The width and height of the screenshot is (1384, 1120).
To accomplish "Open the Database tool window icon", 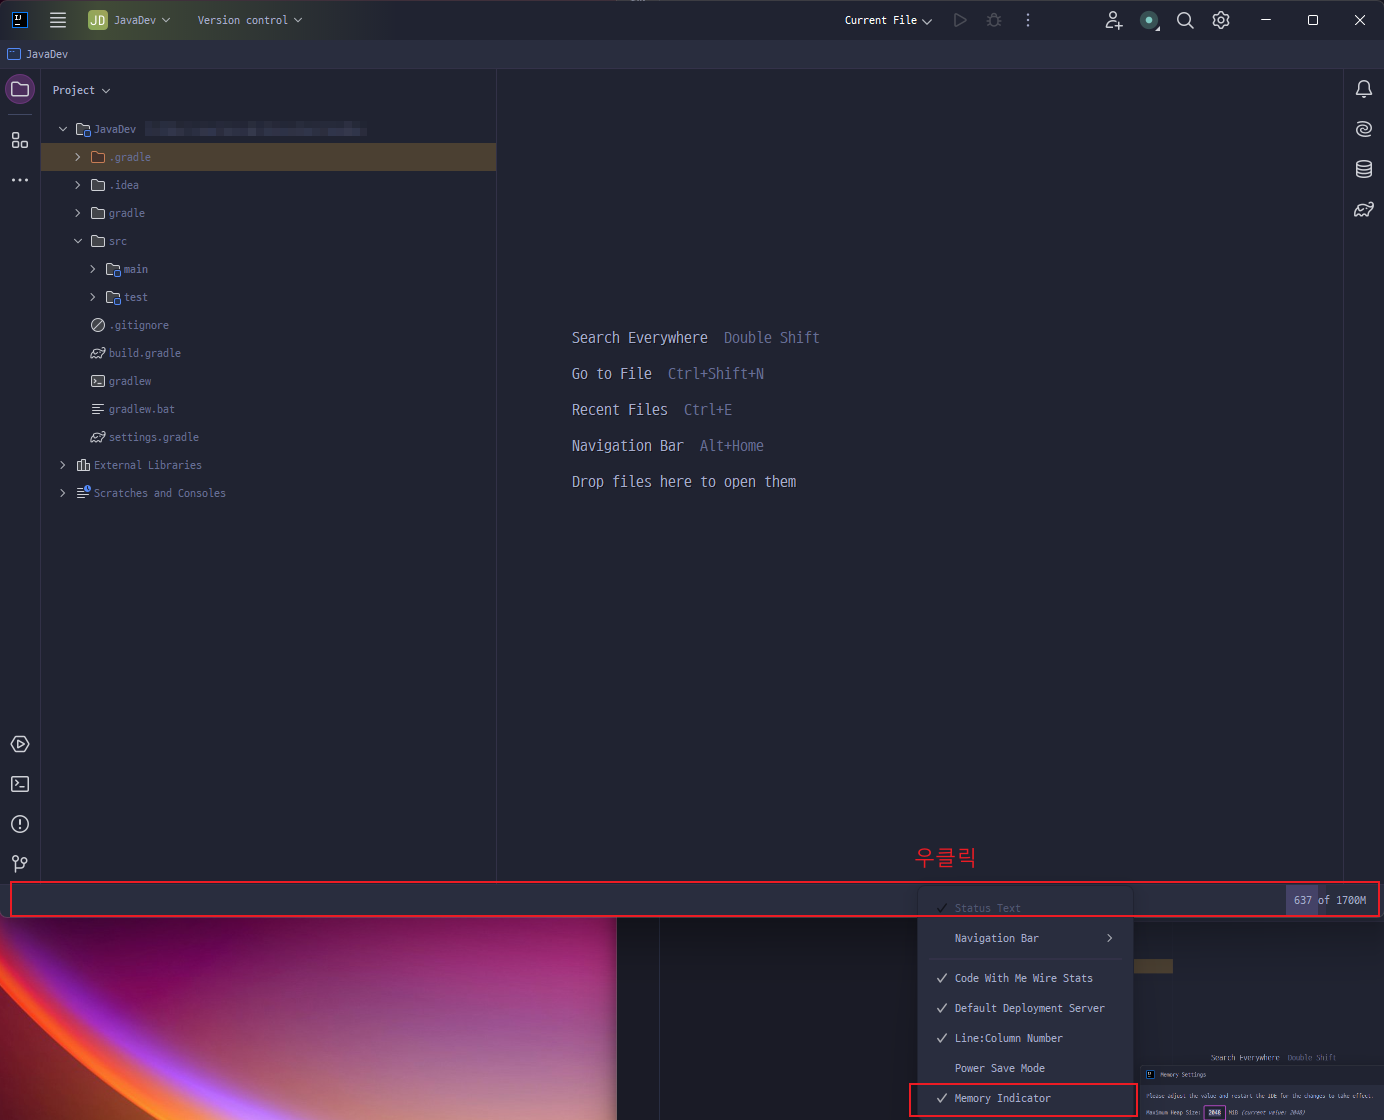I will [x=1363, y=169].
